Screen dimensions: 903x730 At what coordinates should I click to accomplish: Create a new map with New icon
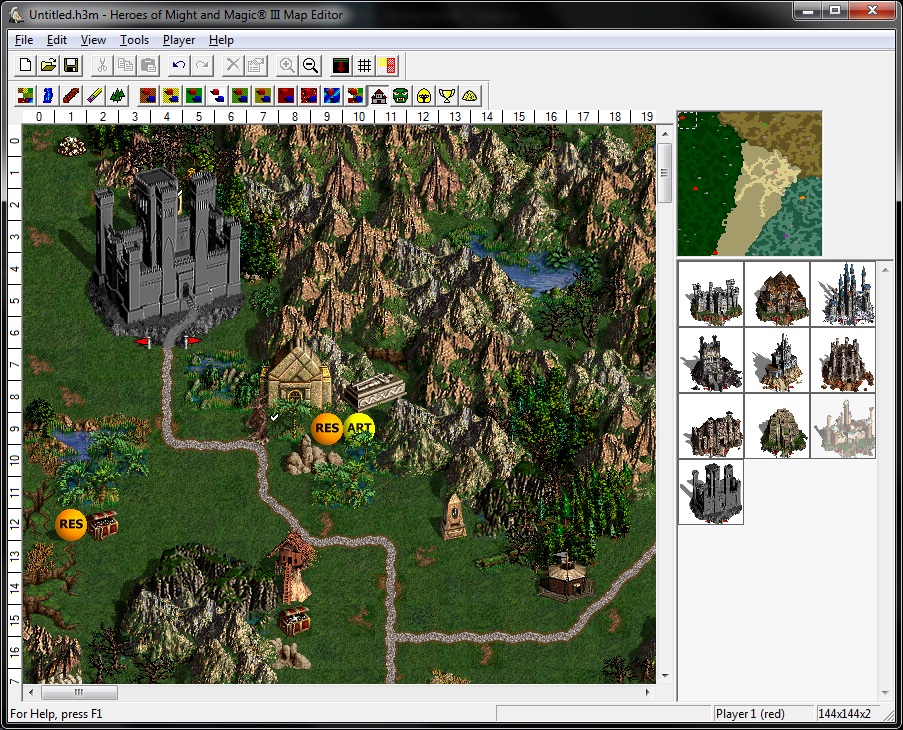click(x=25, y=65)
